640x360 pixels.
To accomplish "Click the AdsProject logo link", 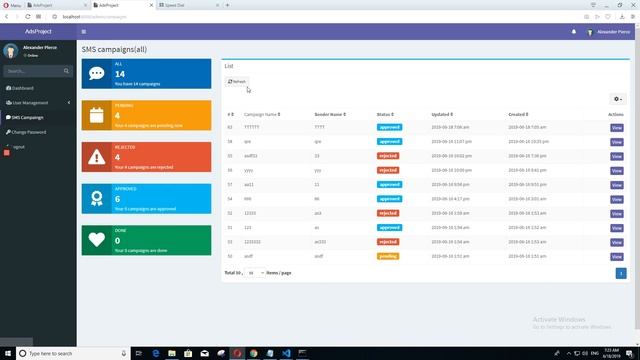I will tap(38, 31).
